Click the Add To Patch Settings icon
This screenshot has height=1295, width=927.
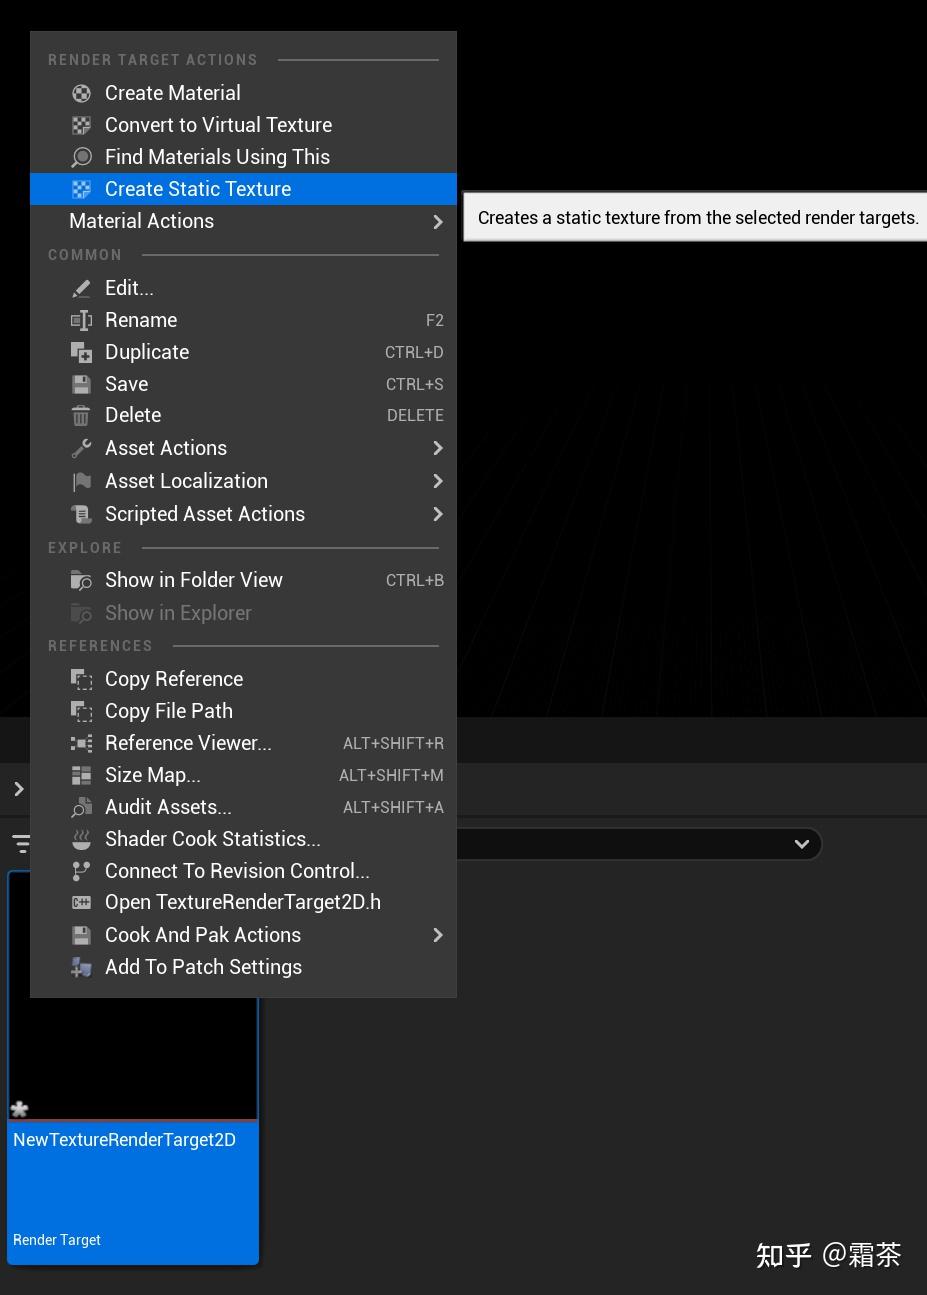81,967
